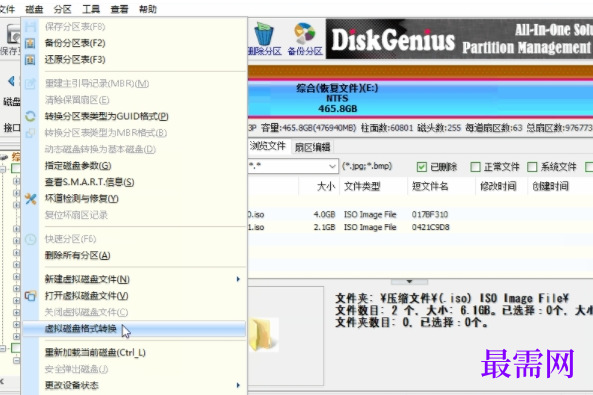Image resolution: width=593 pixels, height=395 pixels.
Task: Select 删除所有分区(A) menu item
Action: click(x=134, y=255)
